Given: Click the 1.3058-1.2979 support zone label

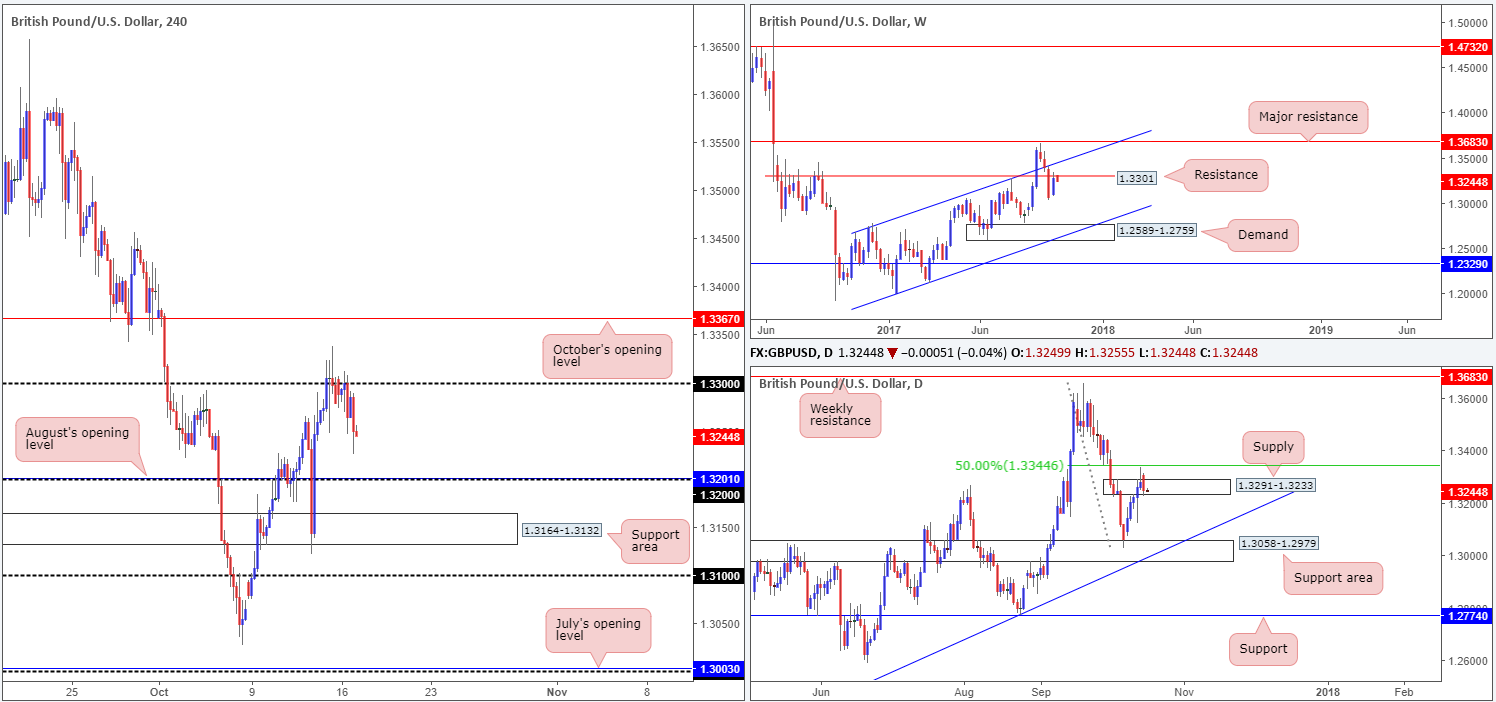Looking at the screenshot, I should [1279, 544].
